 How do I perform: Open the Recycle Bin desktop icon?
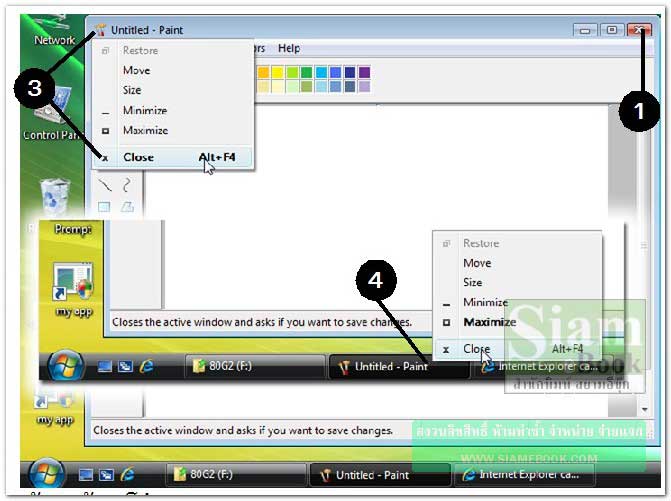pos(55,197)
